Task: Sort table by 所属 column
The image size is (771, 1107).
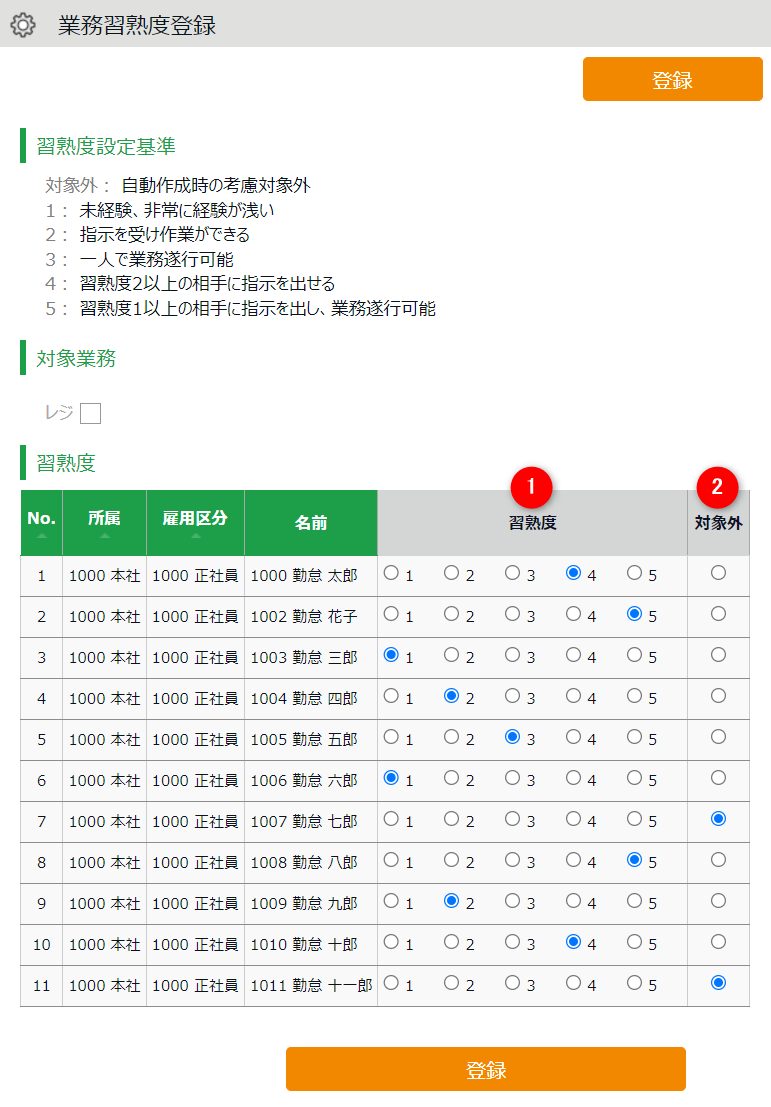Action: coord(104,536)
